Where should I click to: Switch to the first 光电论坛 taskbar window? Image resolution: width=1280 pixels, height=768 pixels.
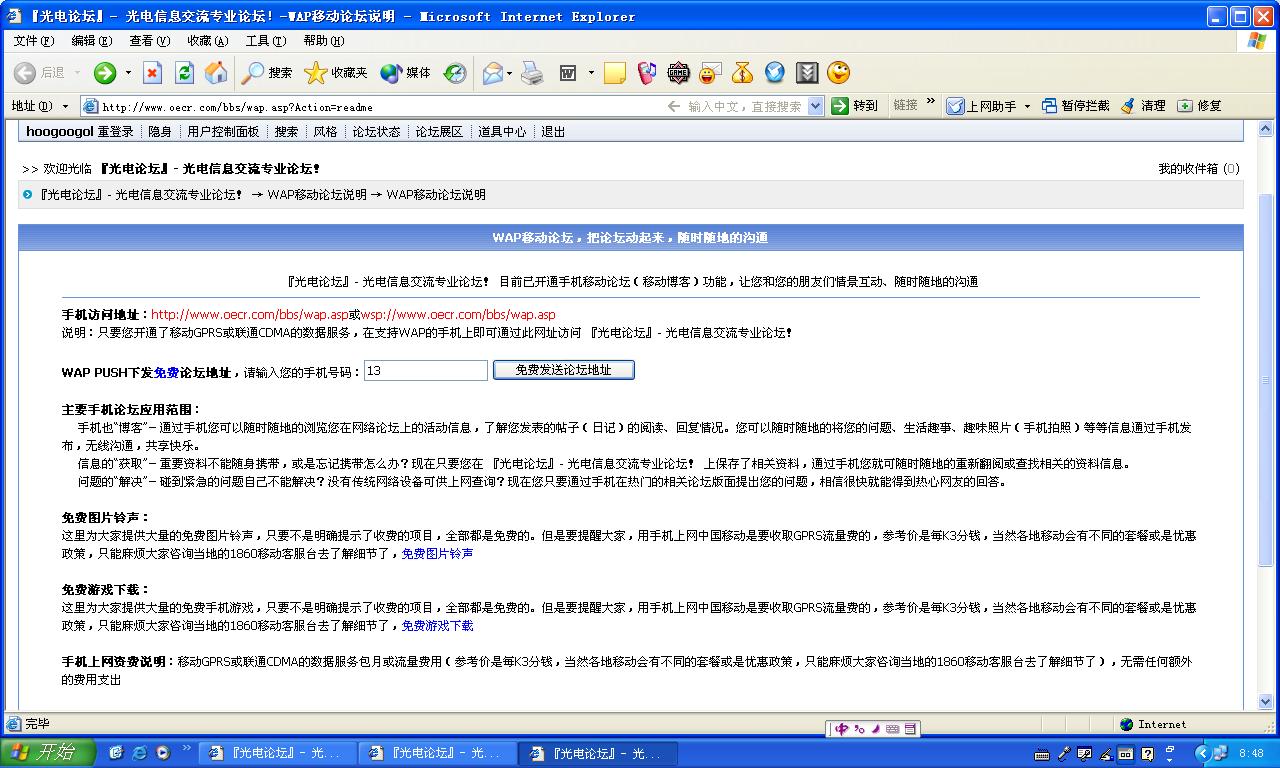(x=277, y=754)
